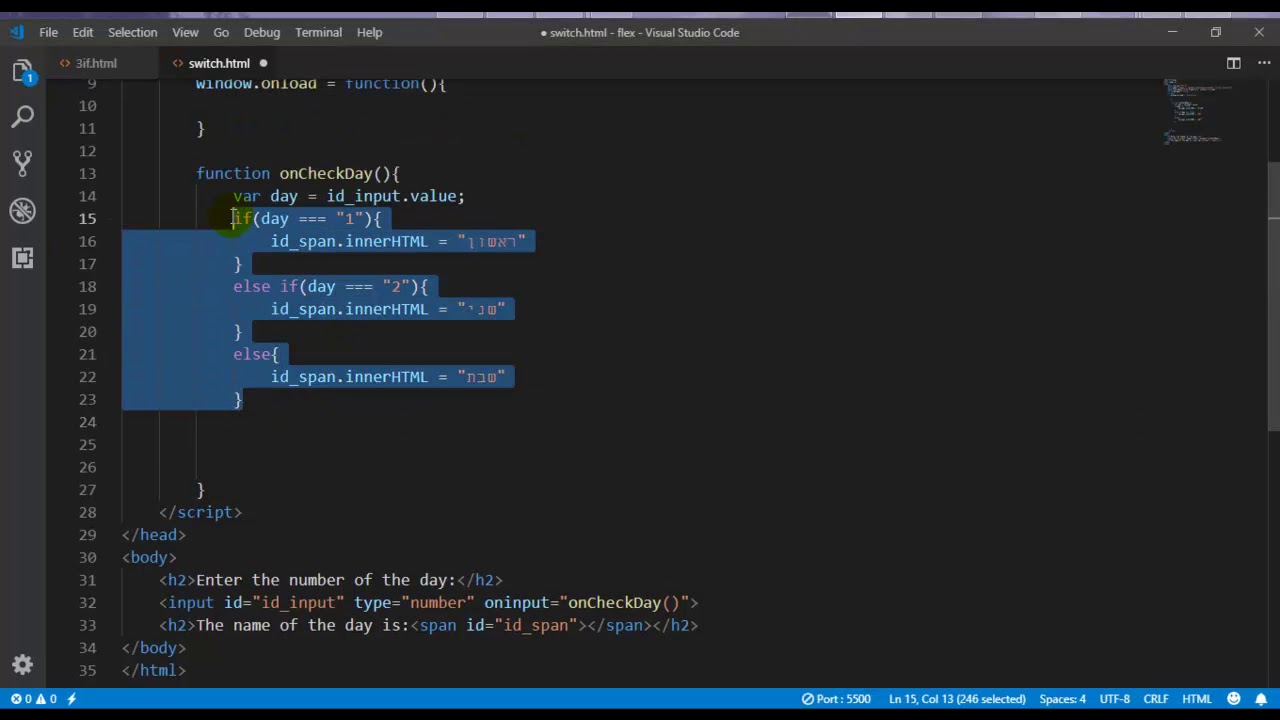This screenshot has height=720, width=1280.
Task: Restore down the VS Code window
Action: (1215, 32)
